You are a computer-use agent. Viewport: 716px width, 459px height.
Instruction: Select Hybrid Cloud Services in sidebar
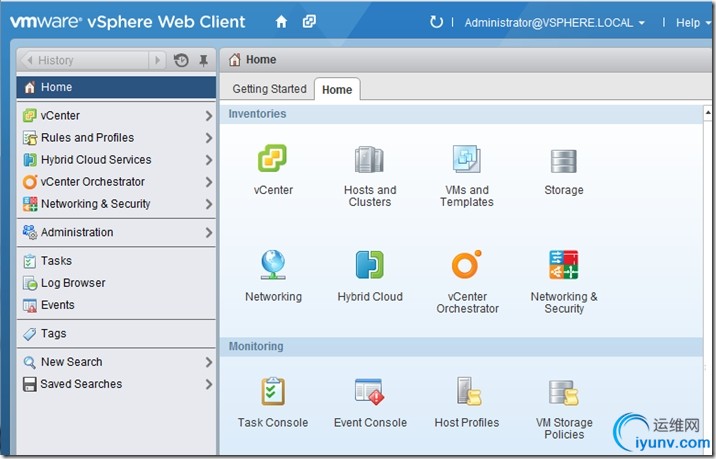click(116, 159)
